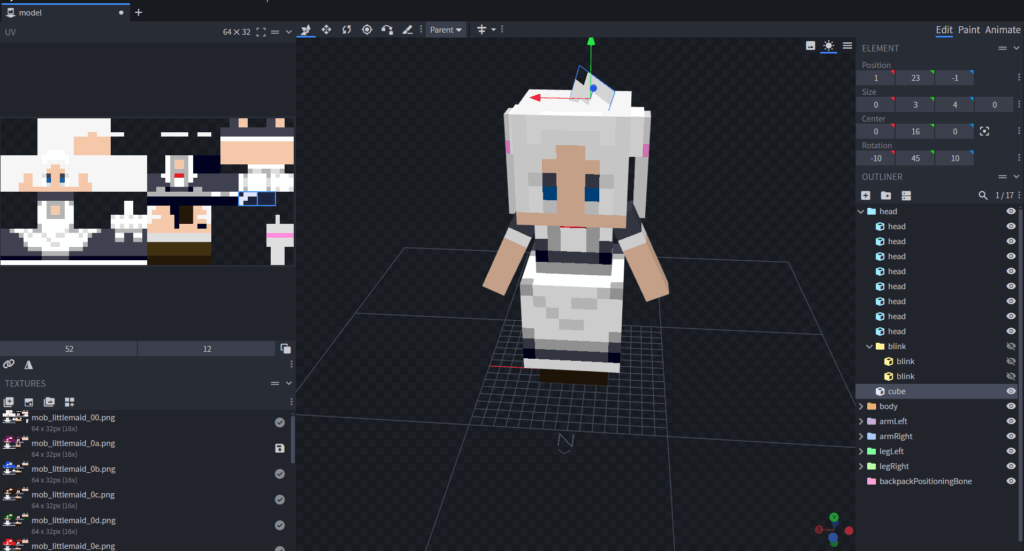This screenshot has height=551, width=1024.
Task: Toggle visibility of the blink group
Action: click(1010, 346)
